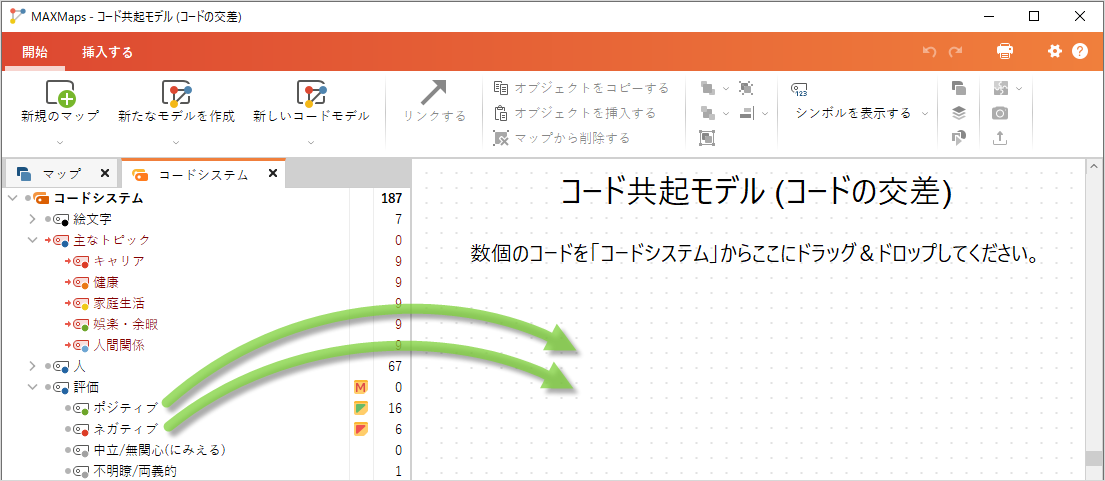Click the align objects icon
The height and width of the screenshot is (481, 1105).
(748, 112)
